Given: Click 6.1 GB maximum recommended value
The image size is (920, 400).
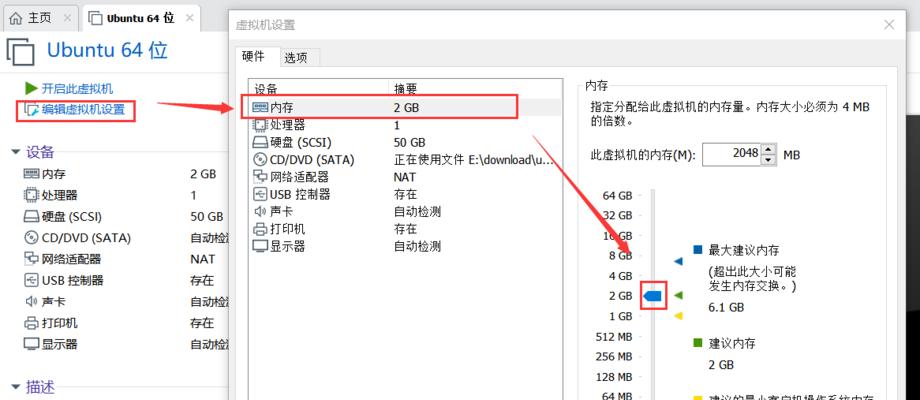Looking at the screenshot, I should pyautogui.click(x=726, y=307).
